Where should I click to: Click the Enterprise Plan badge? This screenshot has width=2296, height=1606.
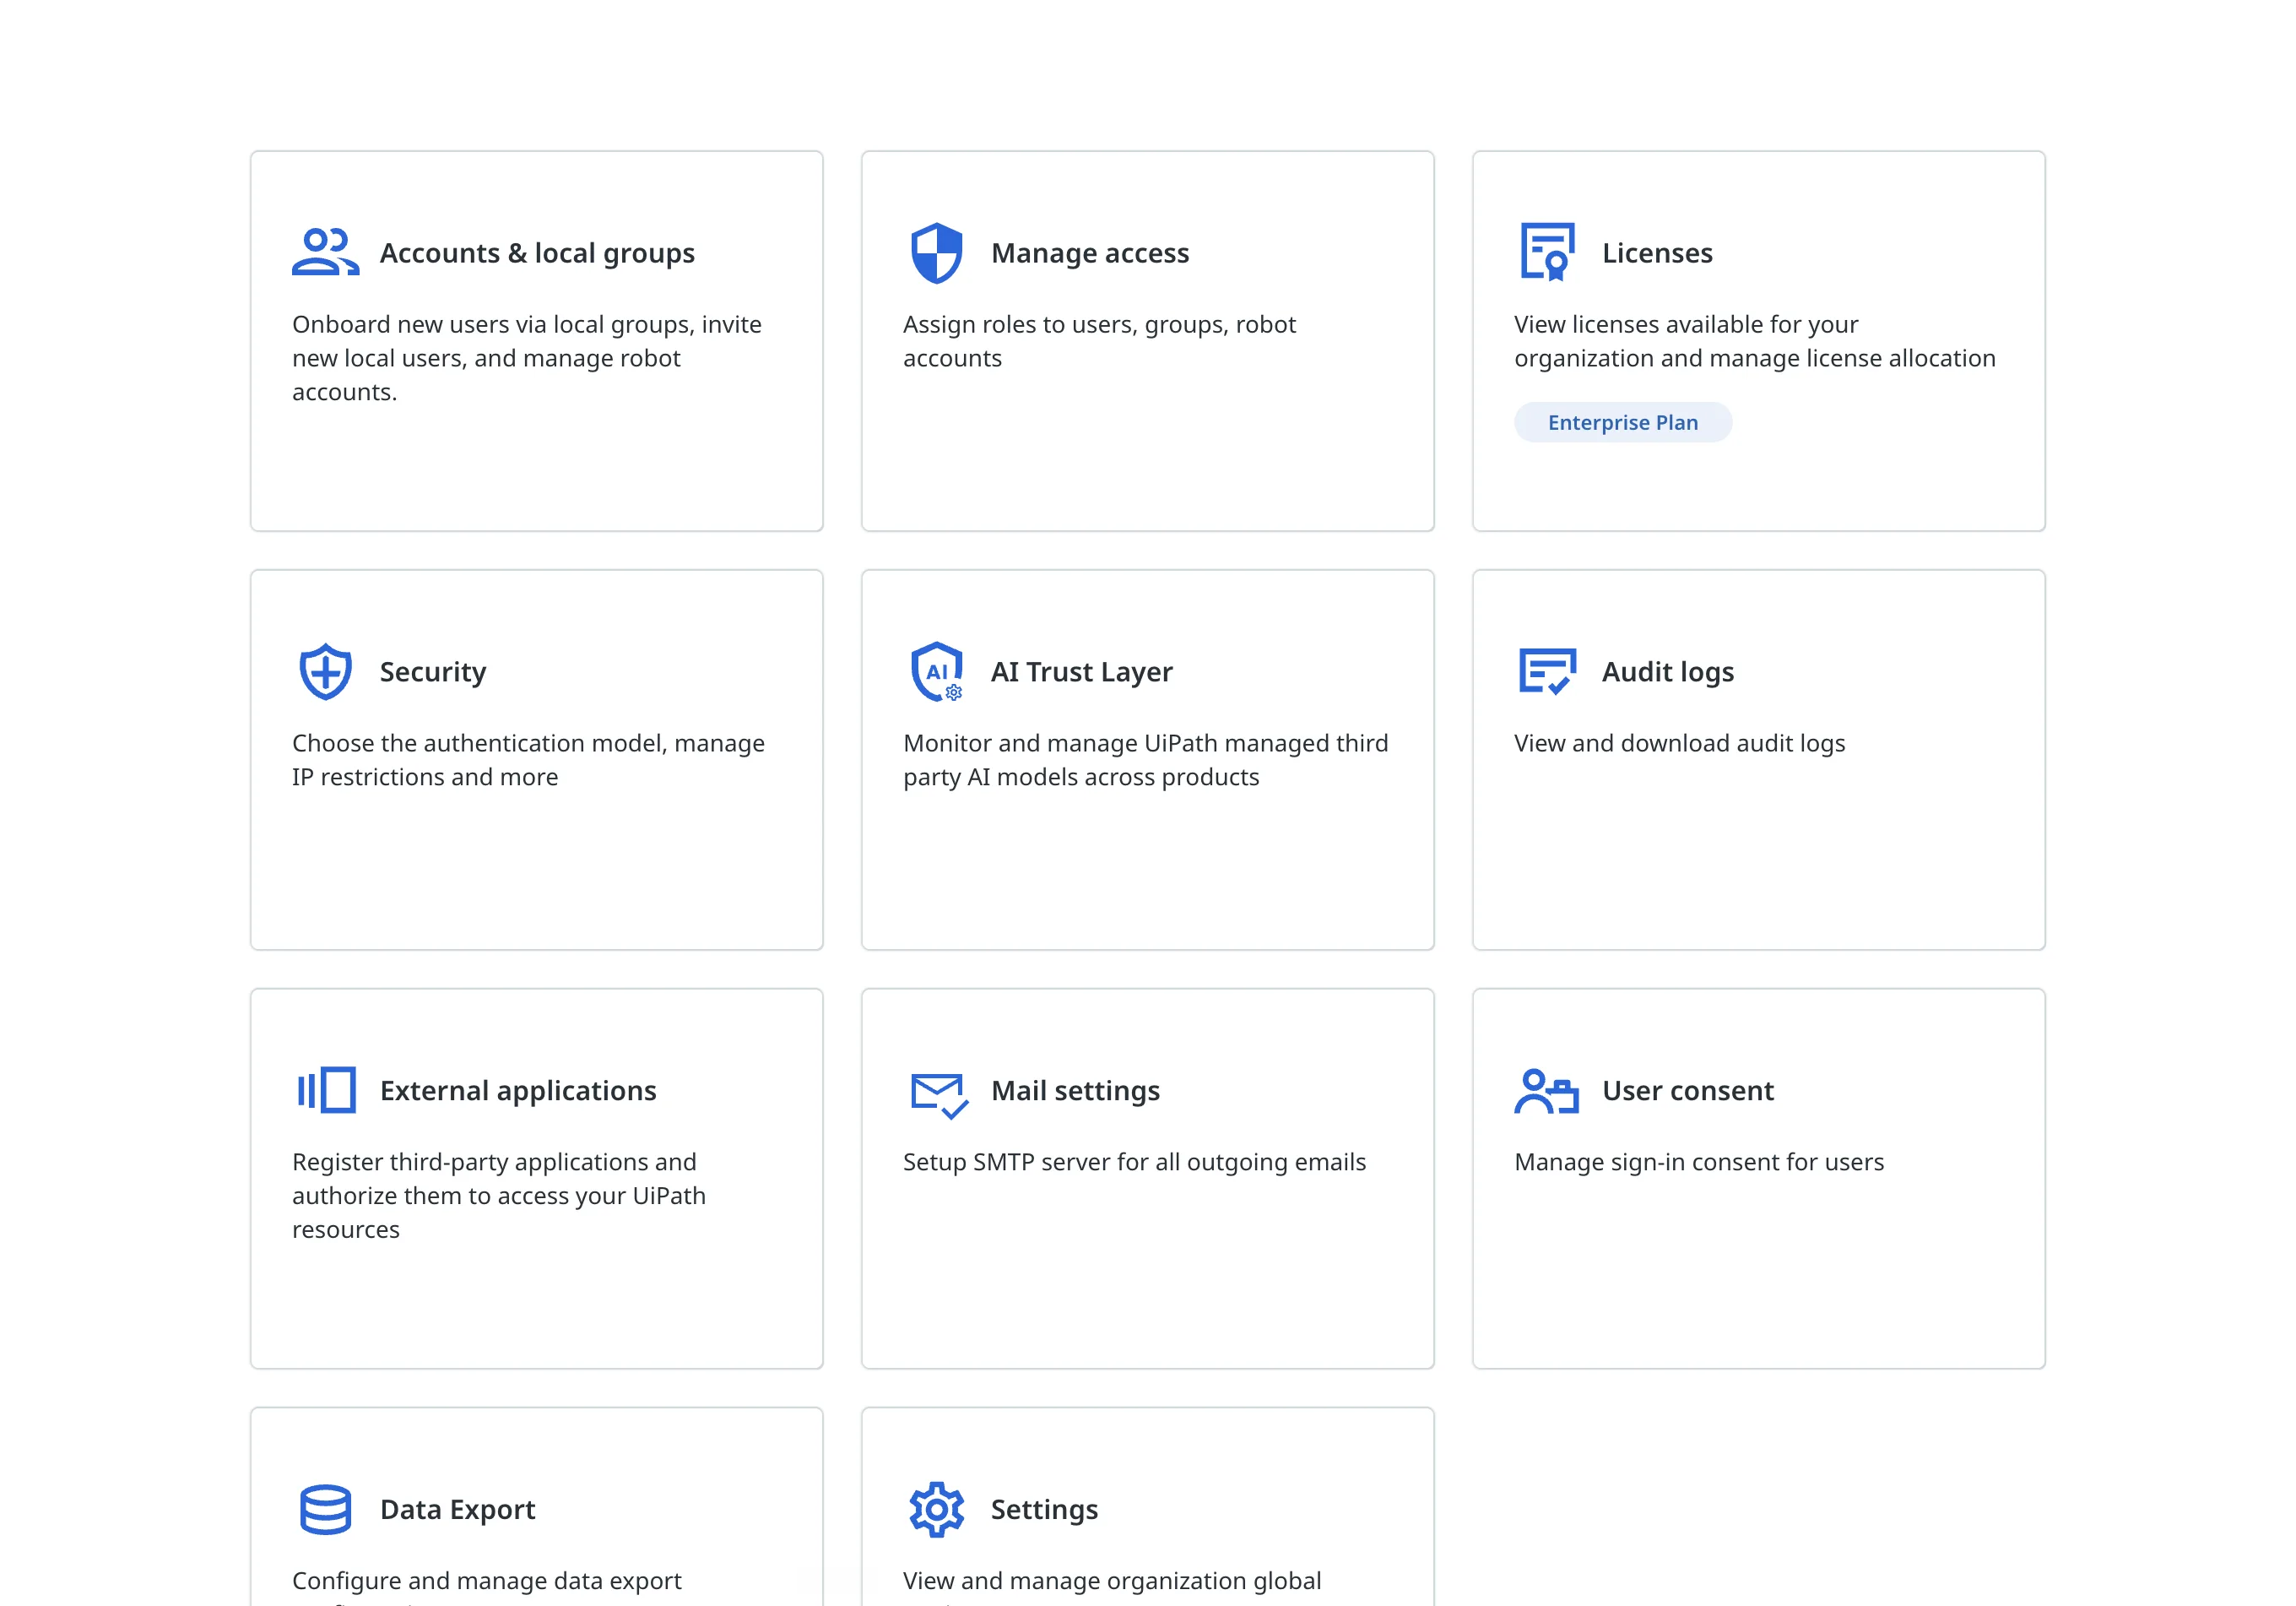pos(1623,422)
